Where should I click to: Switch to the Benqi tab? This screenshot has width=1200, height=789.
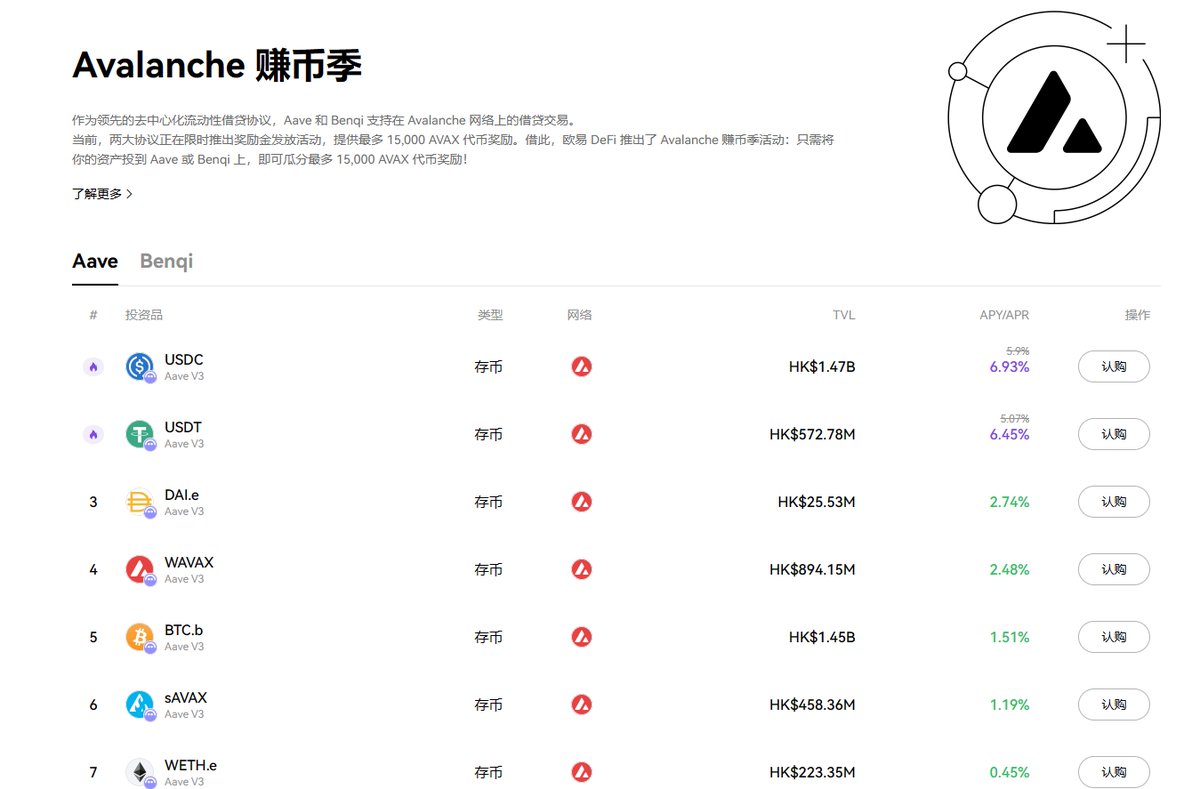[166, 261]
